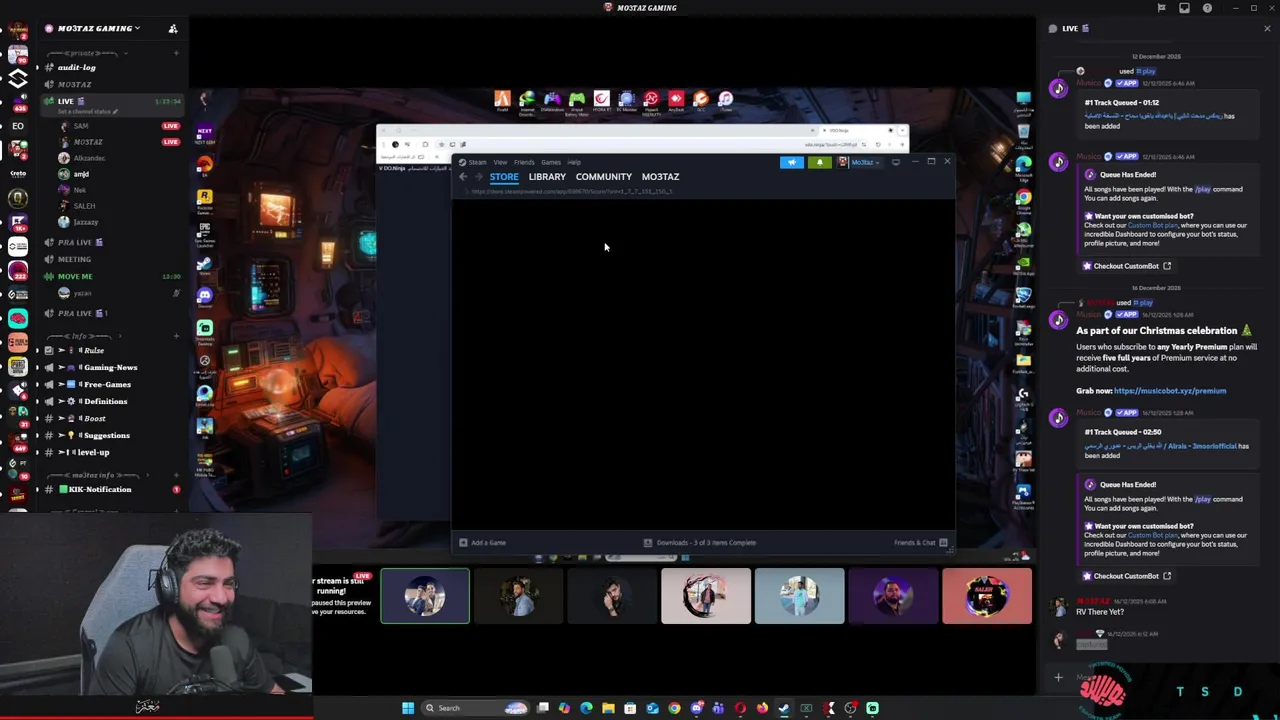1280x720 pixels.
Task: Open File Explorer from the taskbar
Action: click(608, 708)
